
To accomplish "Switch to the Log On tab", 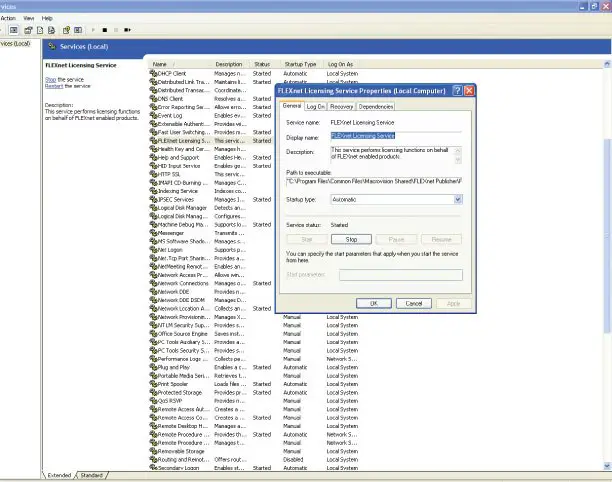I will coord(315,107).
